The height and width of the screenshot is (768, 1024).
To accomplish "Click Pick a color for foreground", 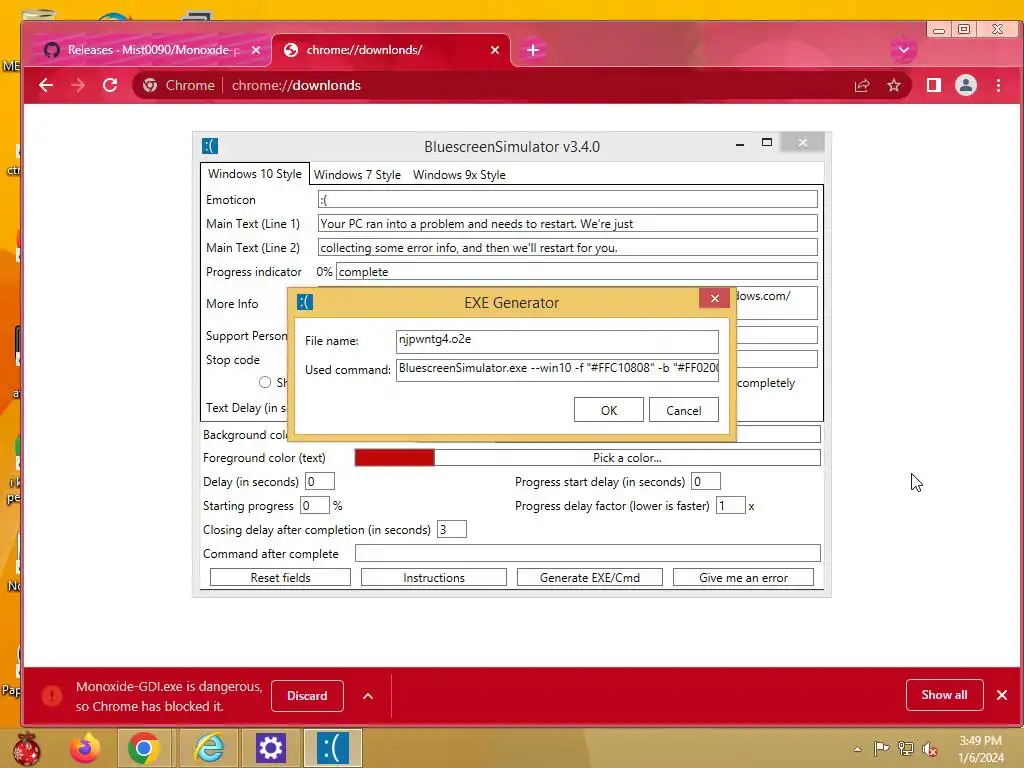I will click(627, 458).
